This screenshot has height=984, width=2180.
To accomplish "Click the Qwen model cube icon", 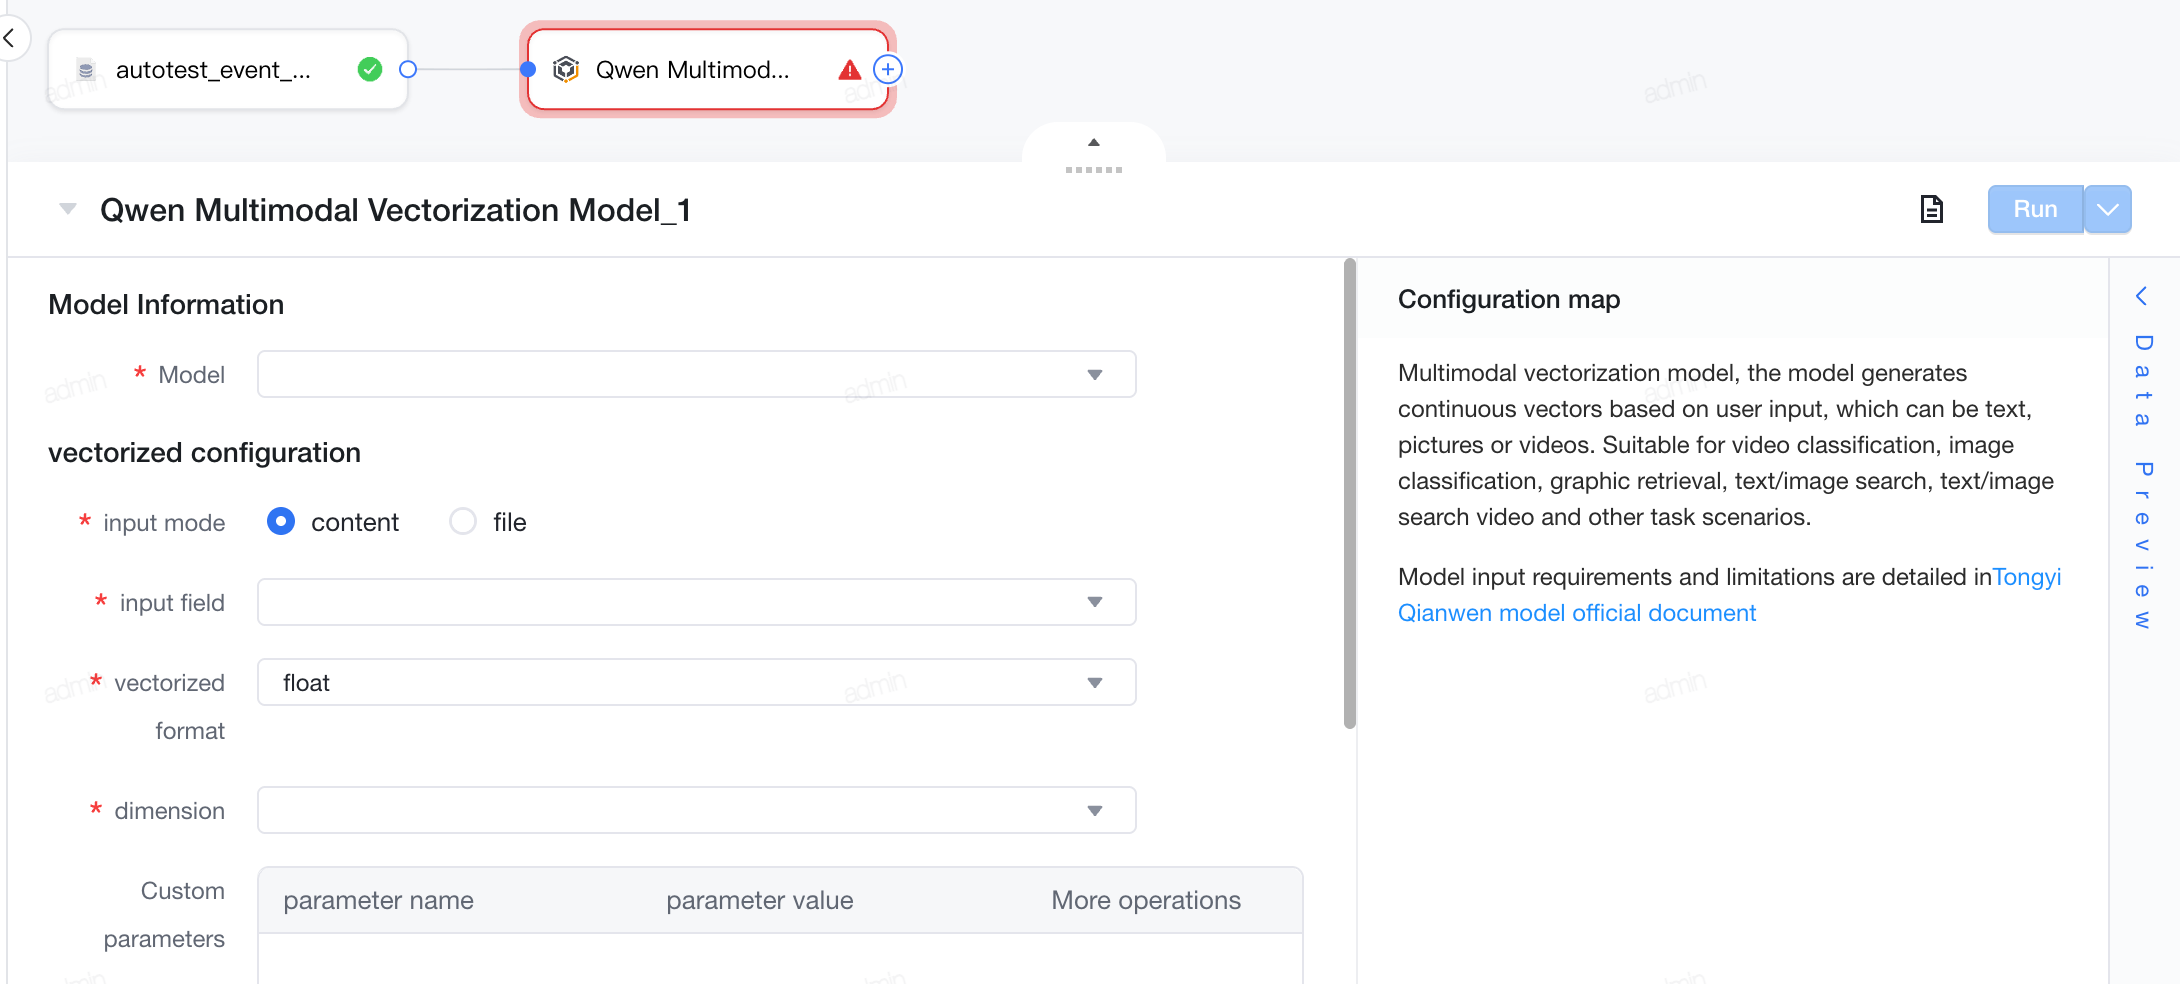I will pyautogui.click(x=566, y=69).
